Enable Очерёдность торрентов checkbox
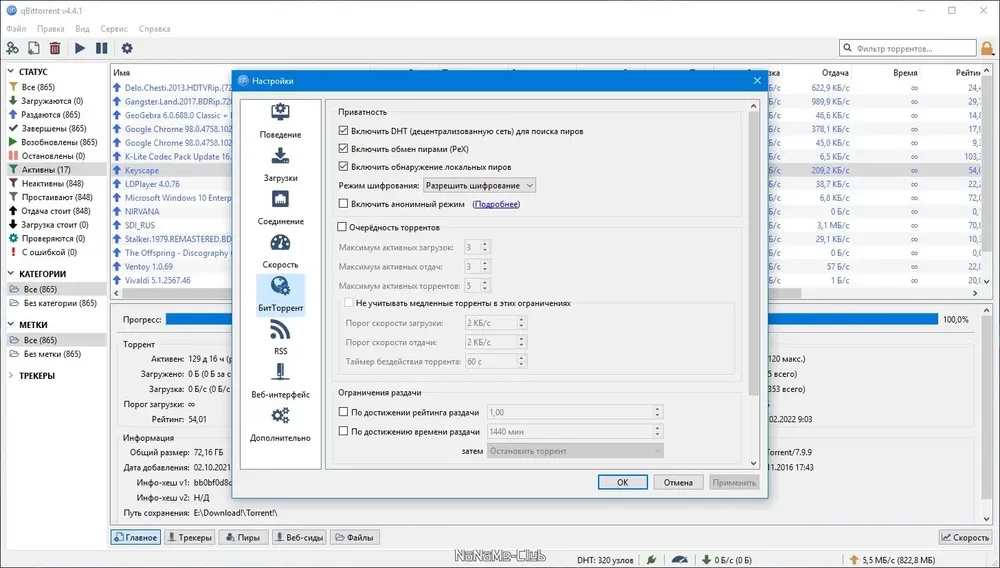This screenshot has width=1000, height=568. 342,227
